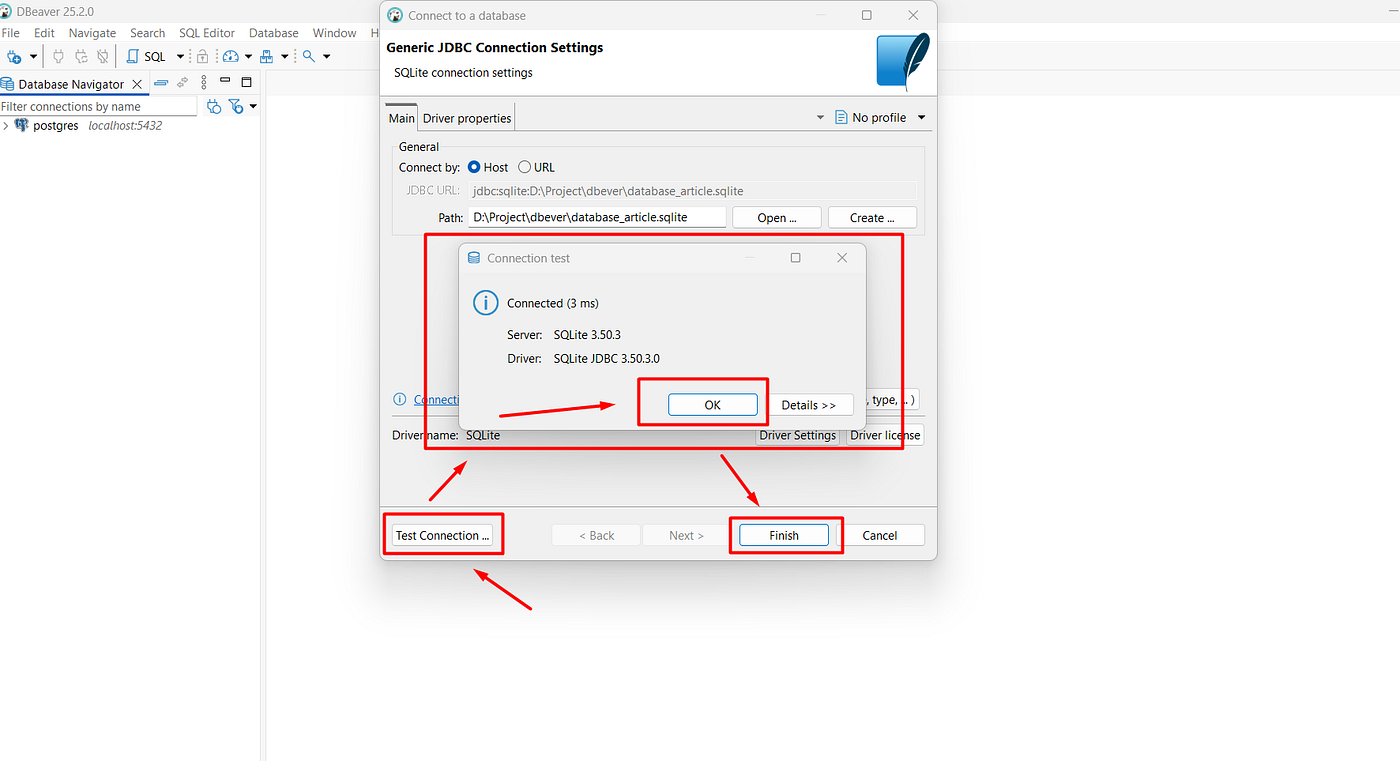Screen dimensions: 1400x761
Task: Click the Driver license button
Action: click(x=886, y=435)
